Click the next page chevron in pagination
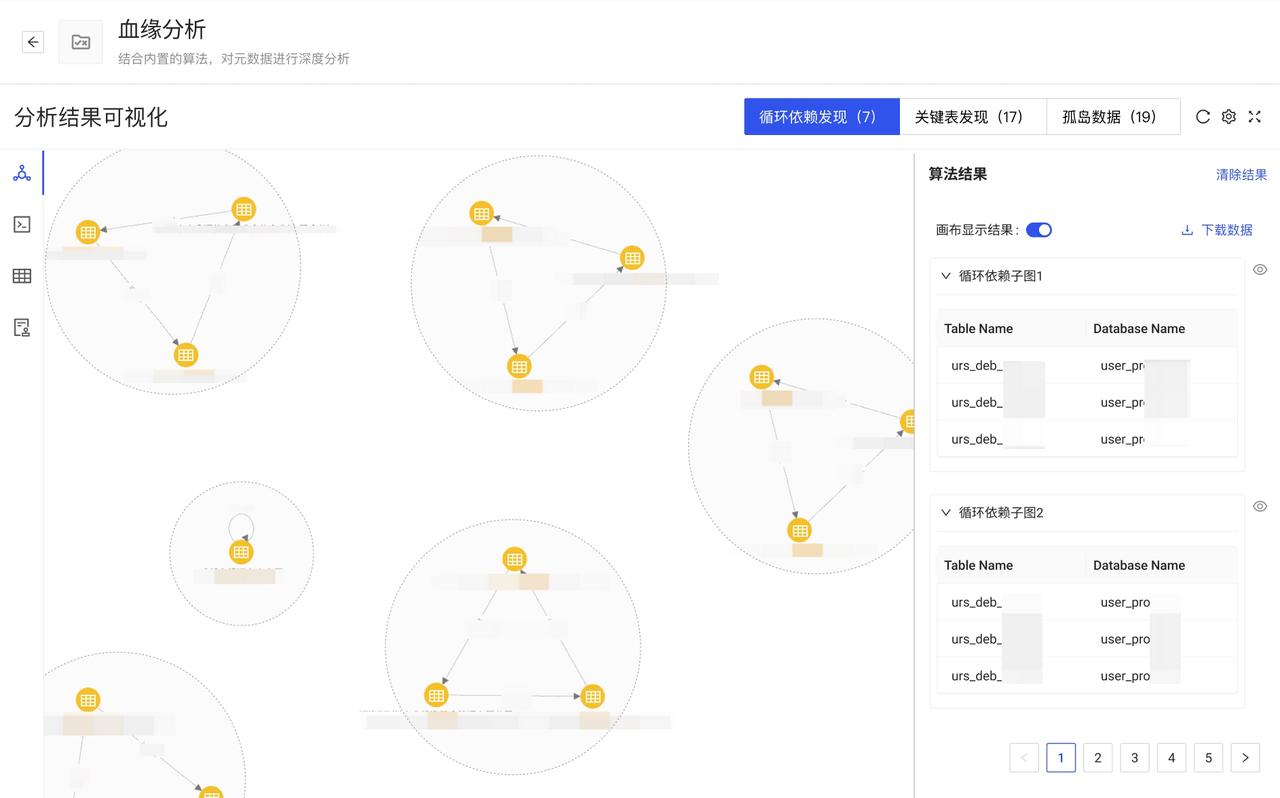Image resolution: width=1280 pixels, height=798 pixels. [1245, 757]
